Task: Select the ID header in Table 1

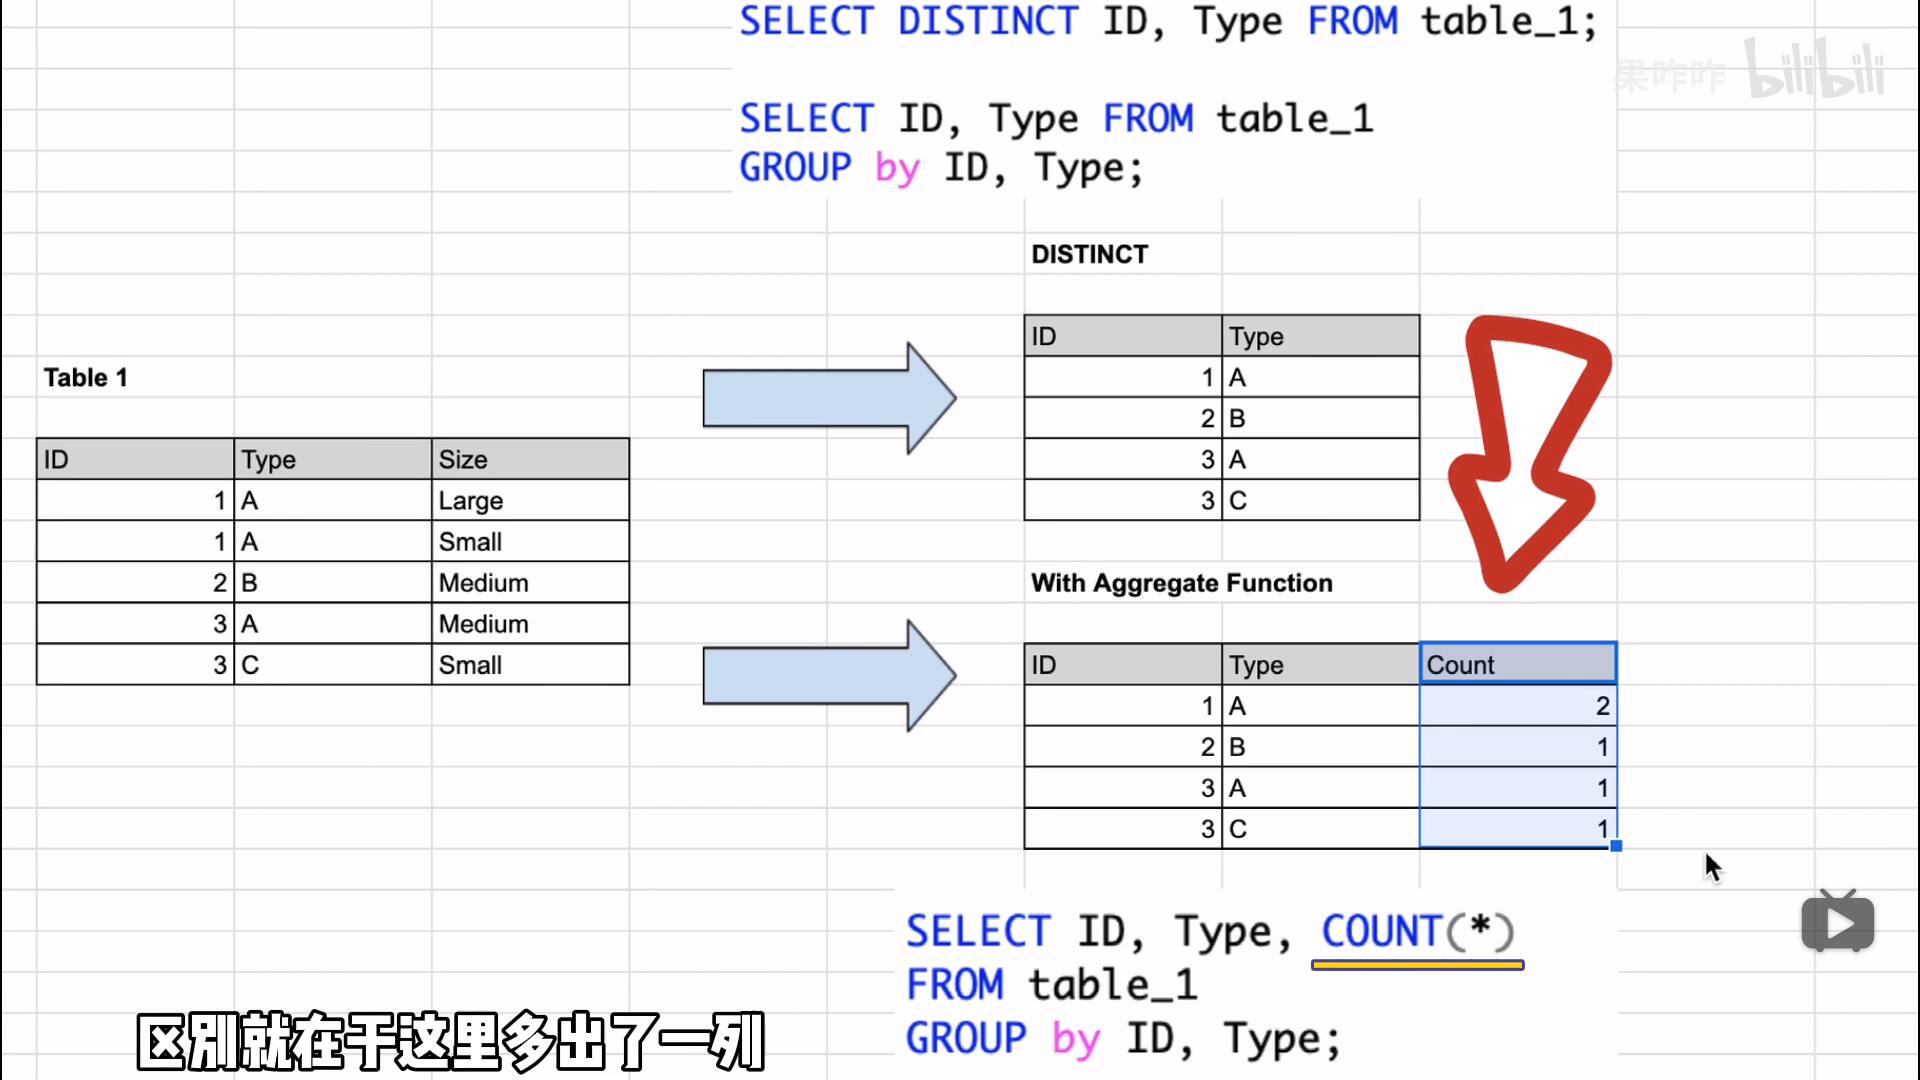Action: point(134,459)
